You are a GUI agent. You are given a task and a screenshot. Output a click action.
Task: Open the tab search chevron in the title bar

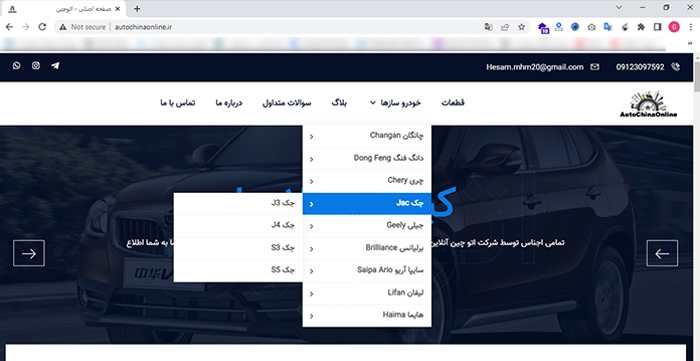[x=619, y=7]
